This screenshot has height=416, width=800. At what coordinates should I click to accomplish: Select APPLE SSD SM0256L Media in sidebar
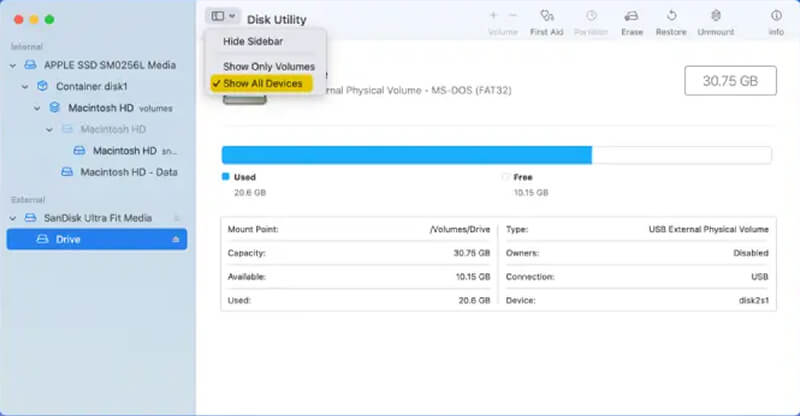point(97,65)
